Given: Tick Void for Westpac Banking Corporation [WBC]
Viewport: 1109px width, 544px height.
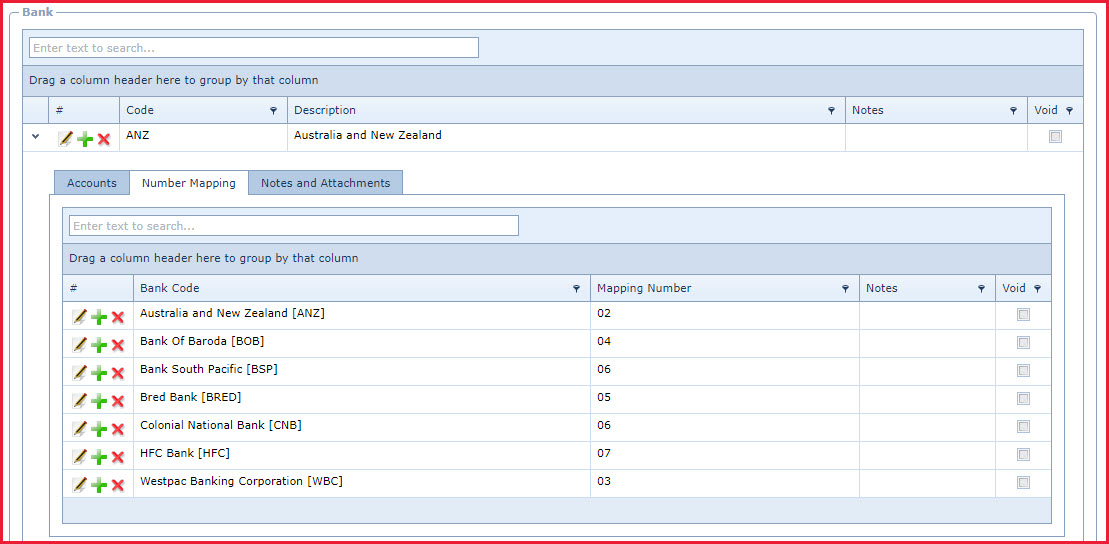Looking at the screenshot, I should tap(1023, 482).
